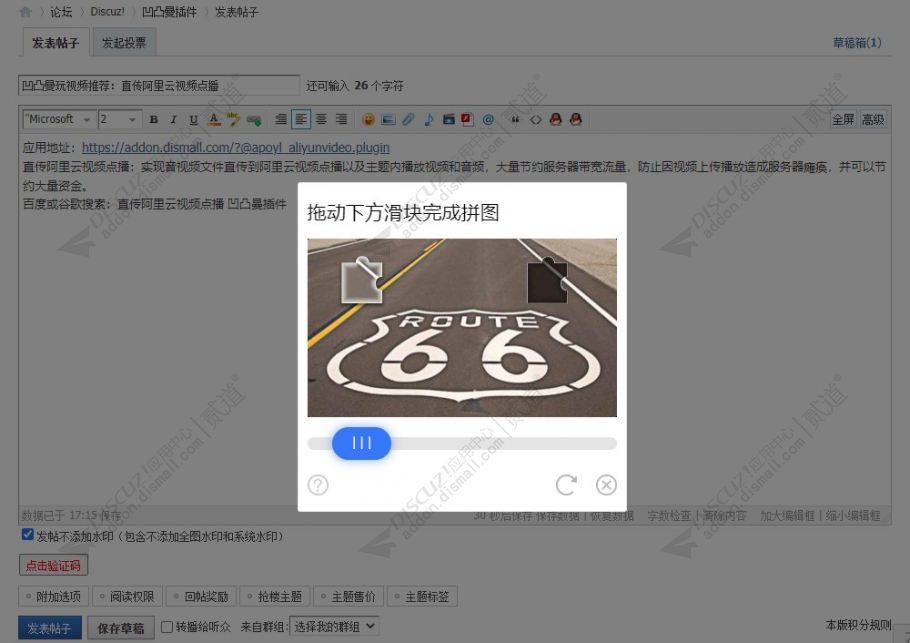This screenshot has width=910, height=643.
Task: Click the captcha help question icon
Action: click(x=318, y=485)
